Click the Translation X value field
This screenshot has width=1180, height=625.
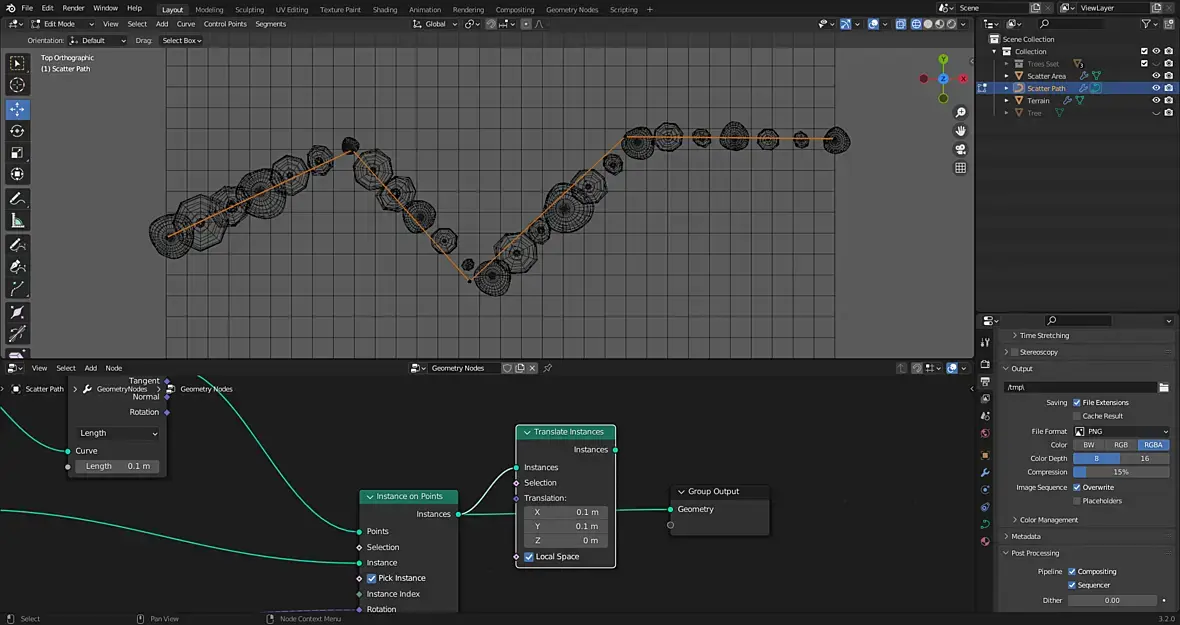(566, 512)
